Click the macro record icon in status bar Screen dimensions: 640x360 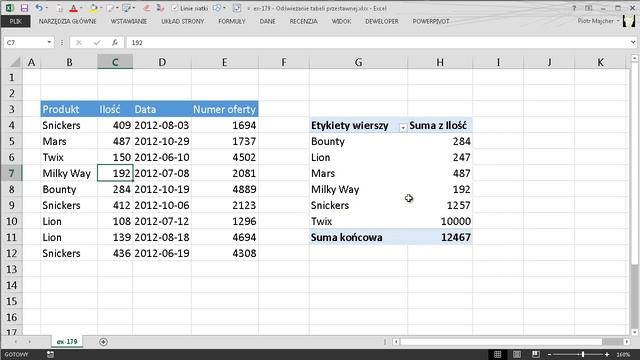(50, 354)
